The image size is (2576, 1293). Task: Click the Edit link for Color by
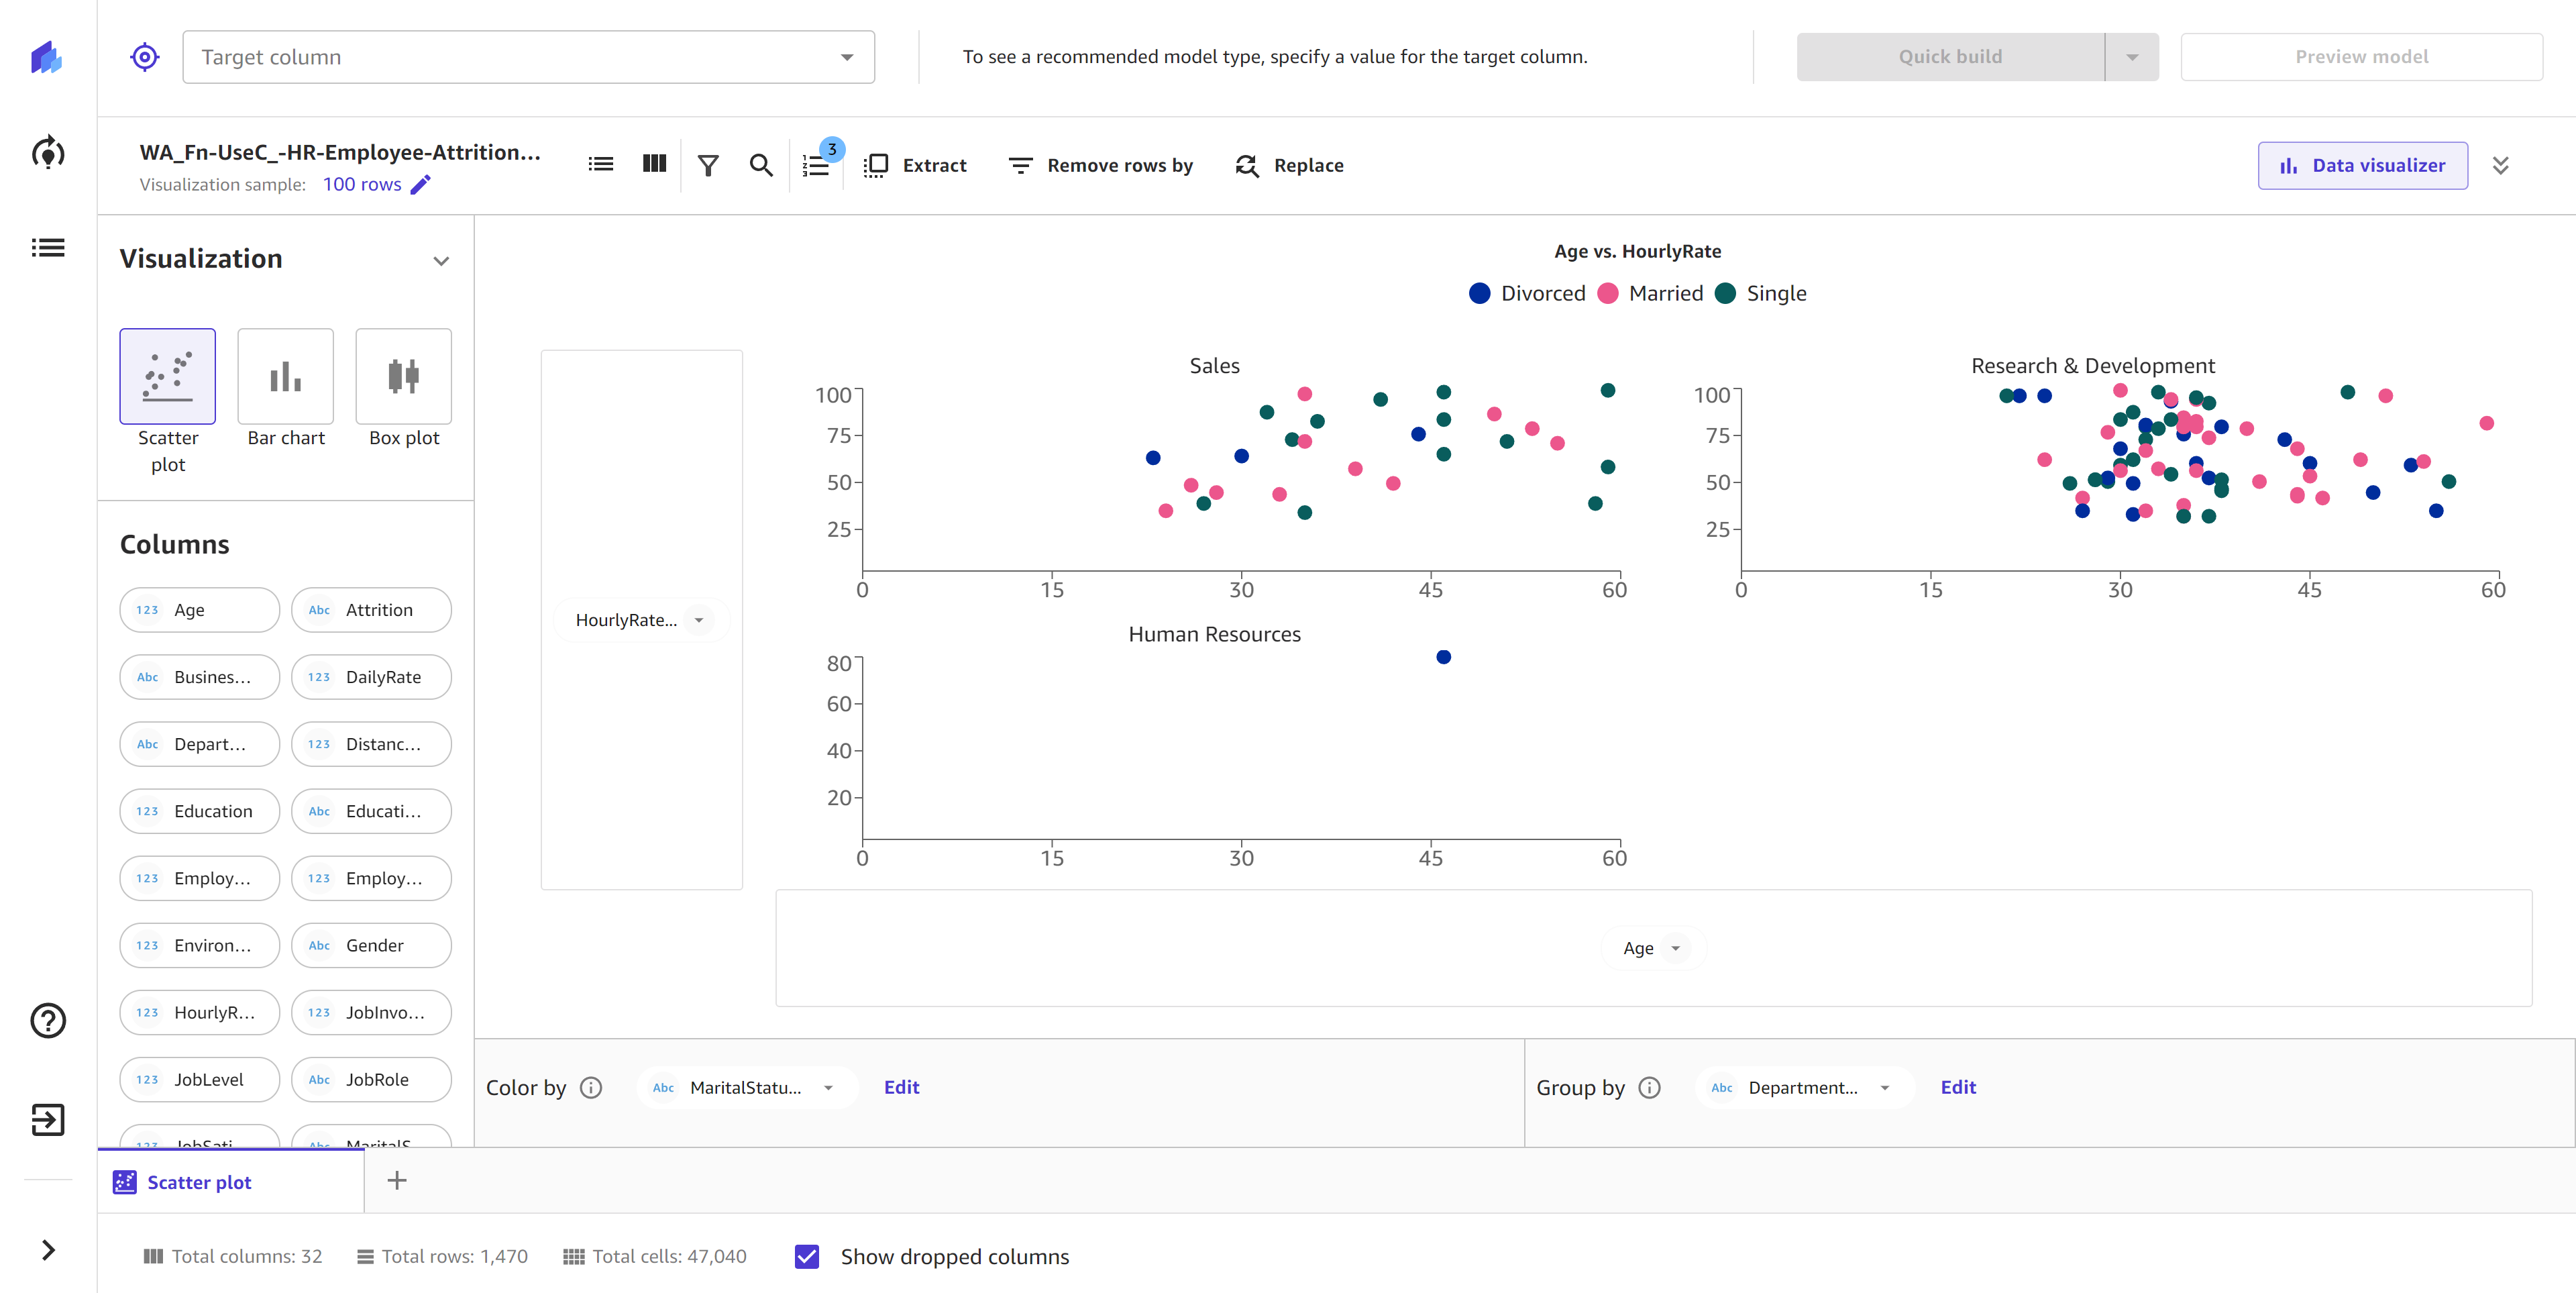[902, 1087]
